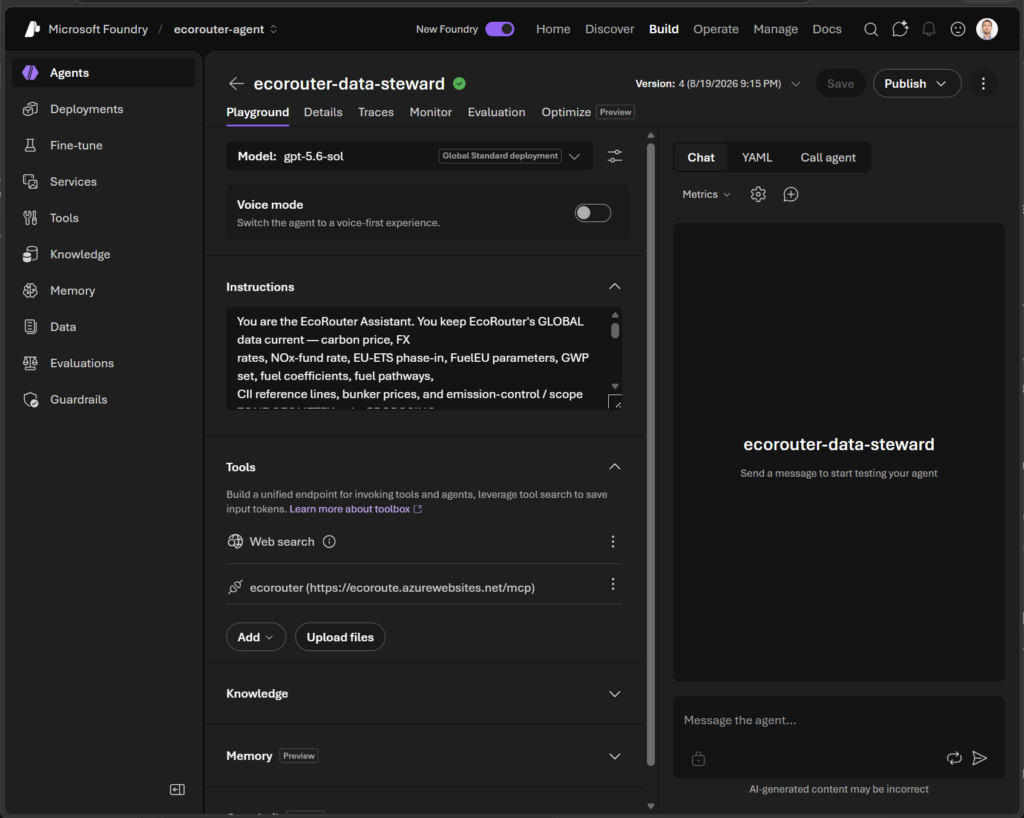Expand the instructions editor corner icon
Screen dimensions: 1024x818
click(615, 401)
